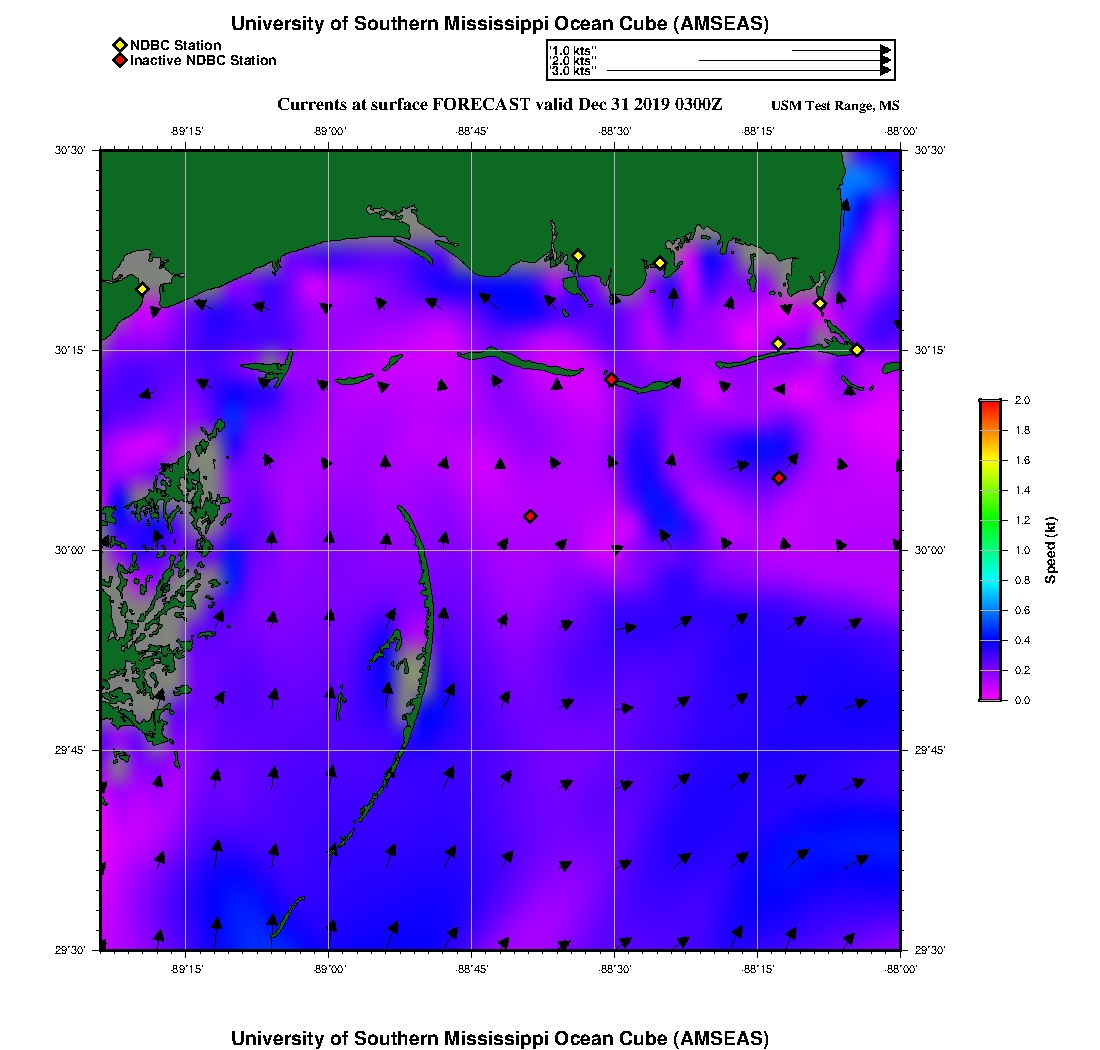This screenshot has height=1050, width=1100.
Task: Click the southernmost red inactive station marker
Action: coord(530,516)
